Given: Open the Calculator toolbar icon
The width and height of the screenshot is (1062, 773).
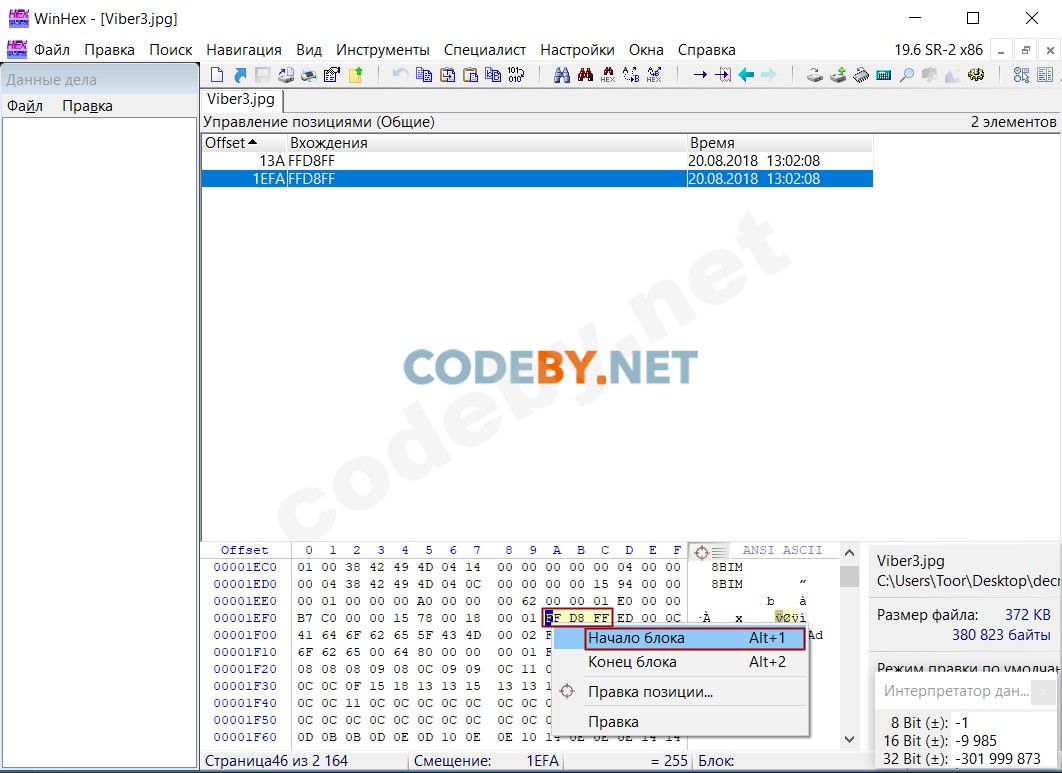Looking at the screenshot, I should [884, 75].
